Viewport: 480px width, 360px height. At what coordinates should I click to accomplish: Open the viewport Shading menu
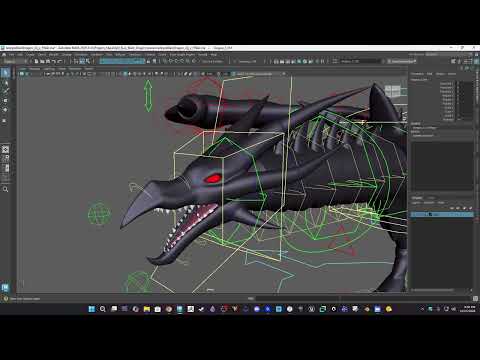click(x=34, y=69)
